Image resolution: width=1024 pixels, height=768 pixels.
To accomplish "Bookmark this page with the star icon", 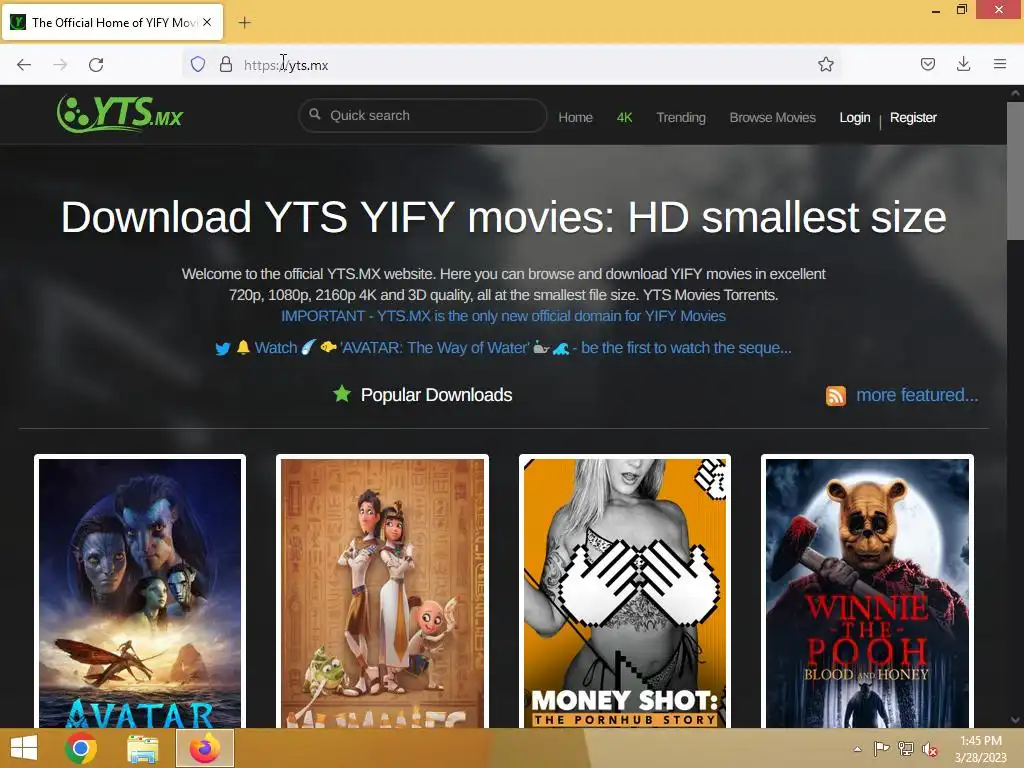I will [x=825, y=64].
